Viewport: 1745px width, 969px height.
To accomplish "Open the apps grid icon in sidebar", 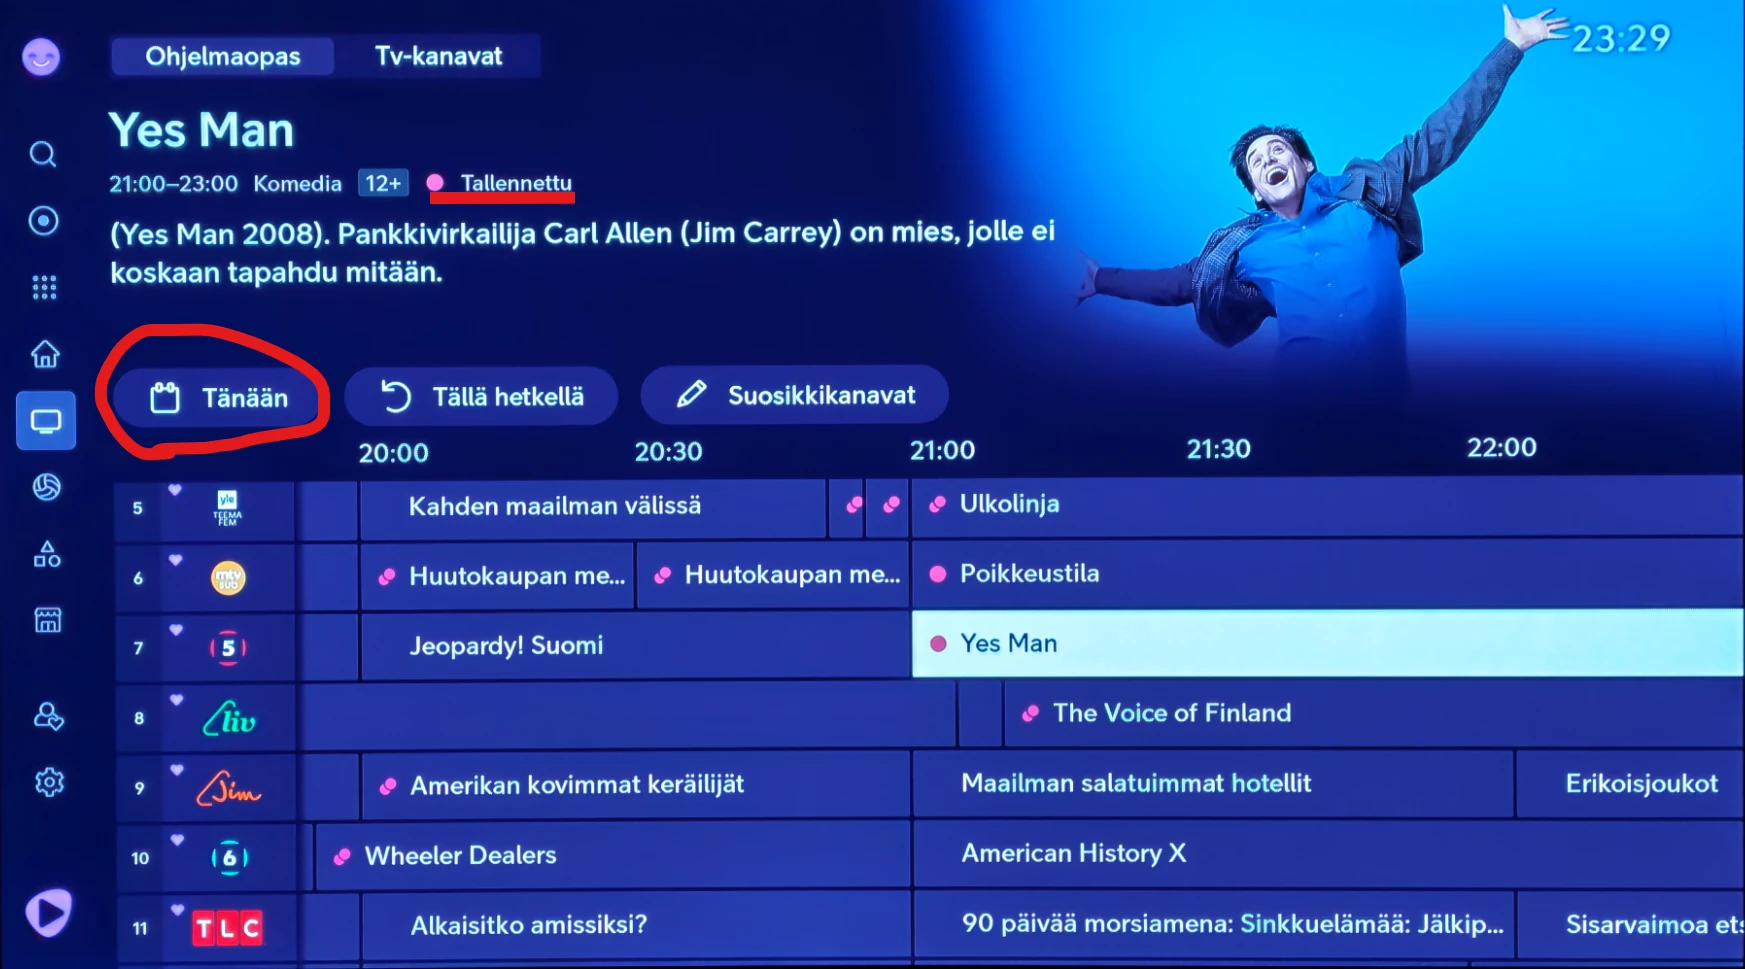I will [x=44, y=288].
